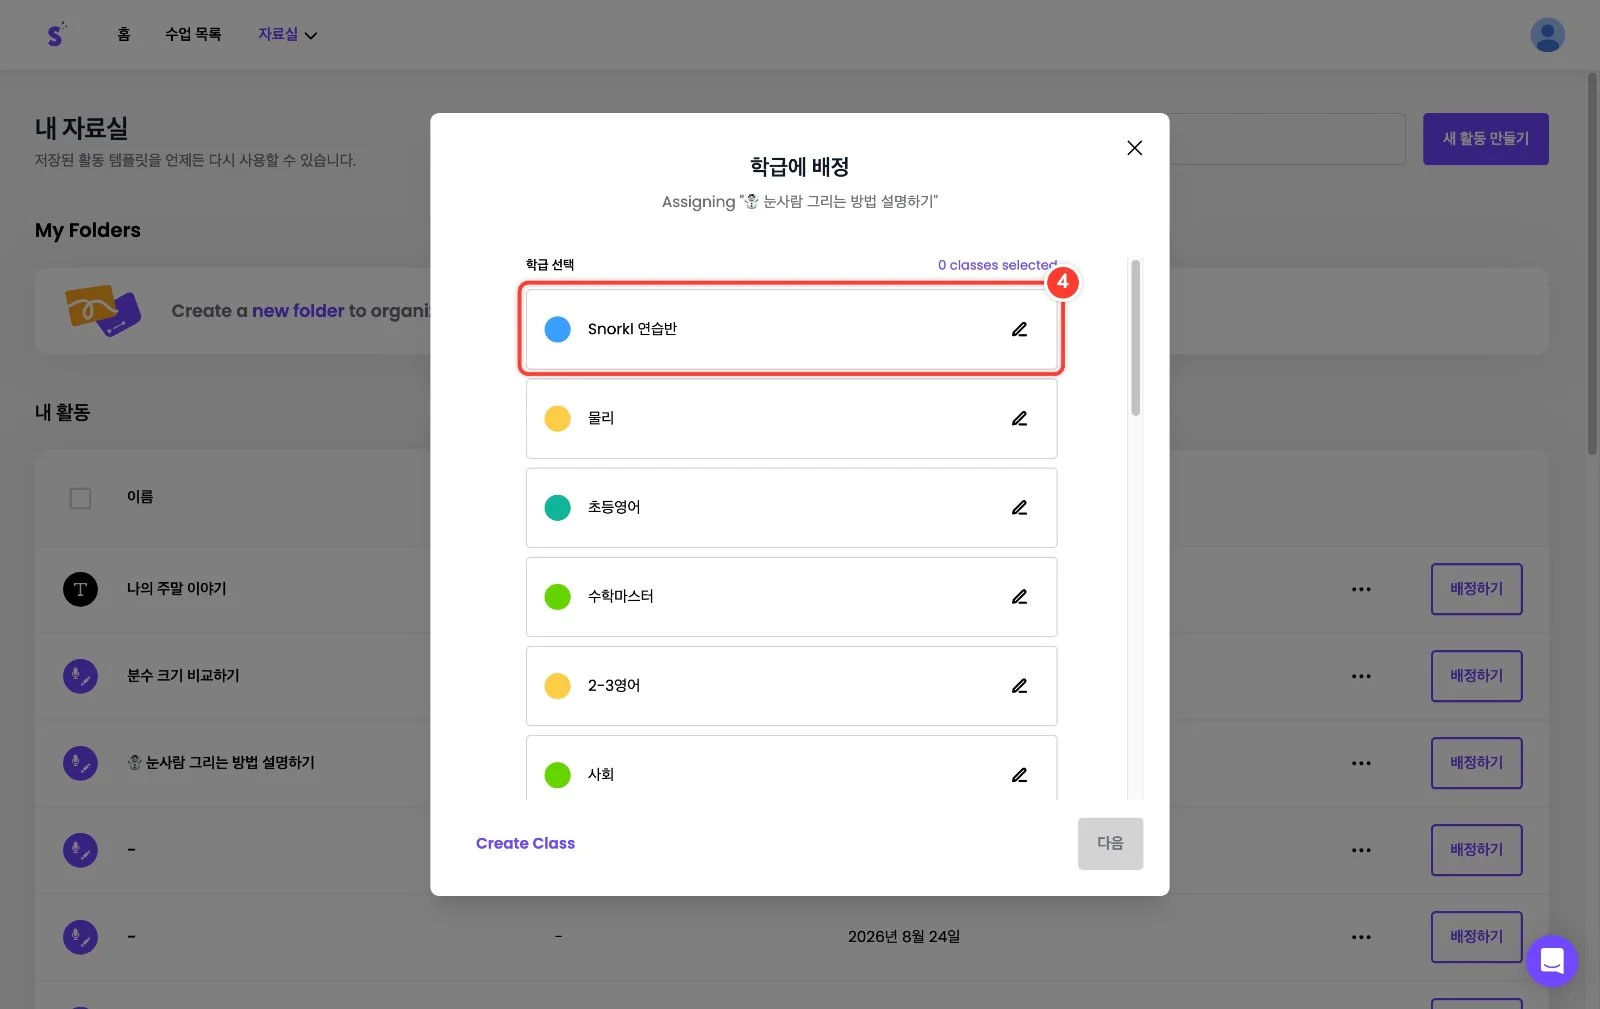Click the Create Class link

525,843
